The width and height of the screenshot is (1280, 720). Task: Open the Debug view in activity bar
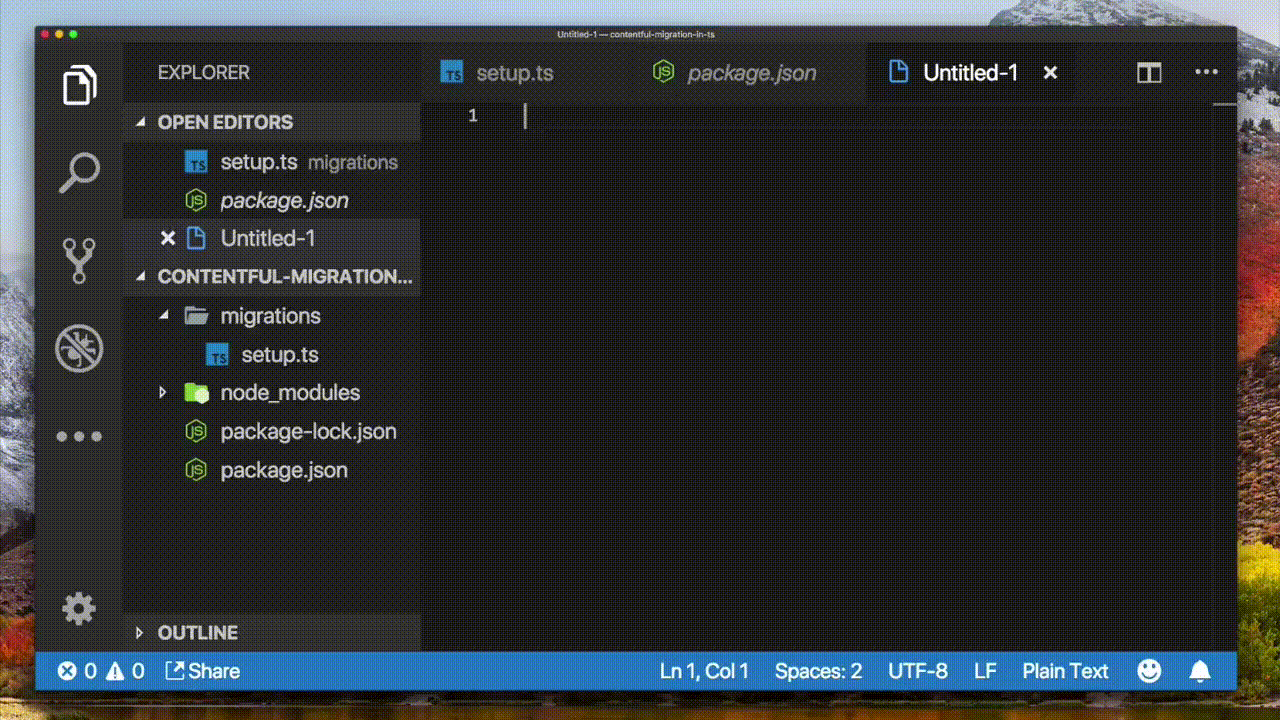point(79,348)
